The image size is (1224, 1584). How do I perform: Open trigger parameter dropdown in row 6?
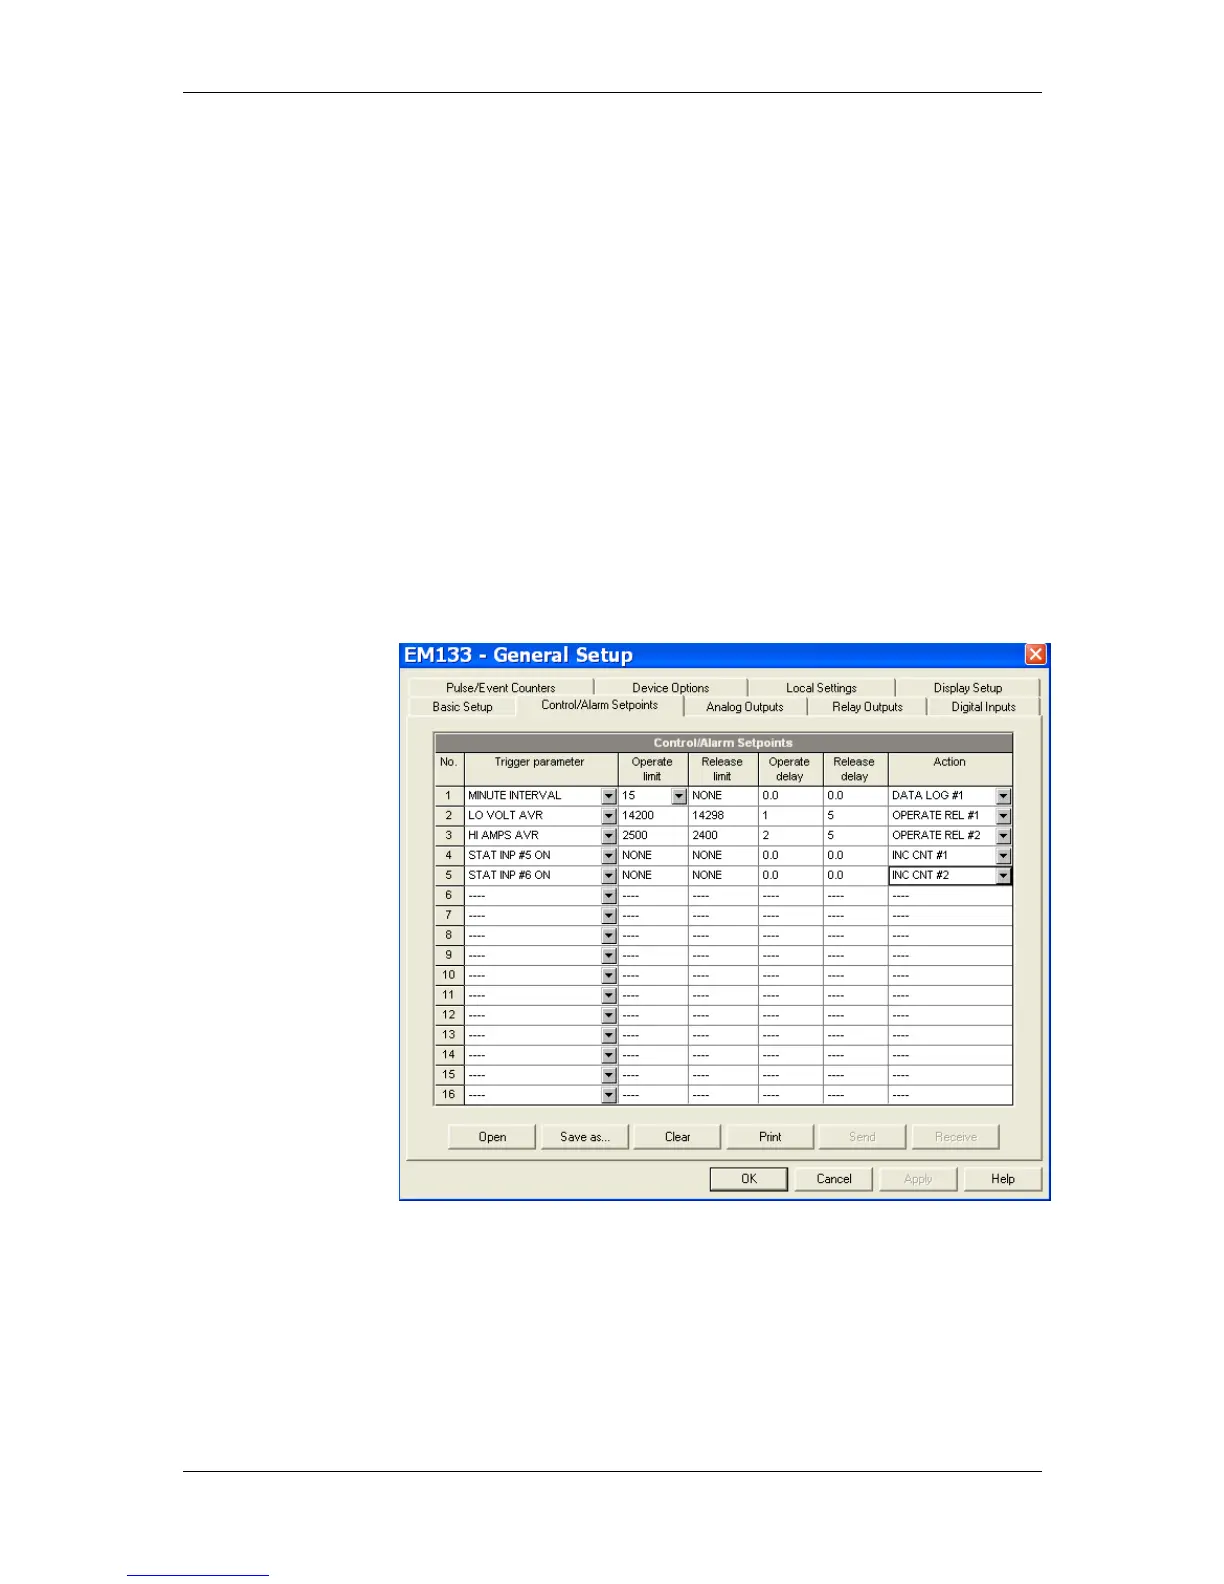tap(609, 896)
